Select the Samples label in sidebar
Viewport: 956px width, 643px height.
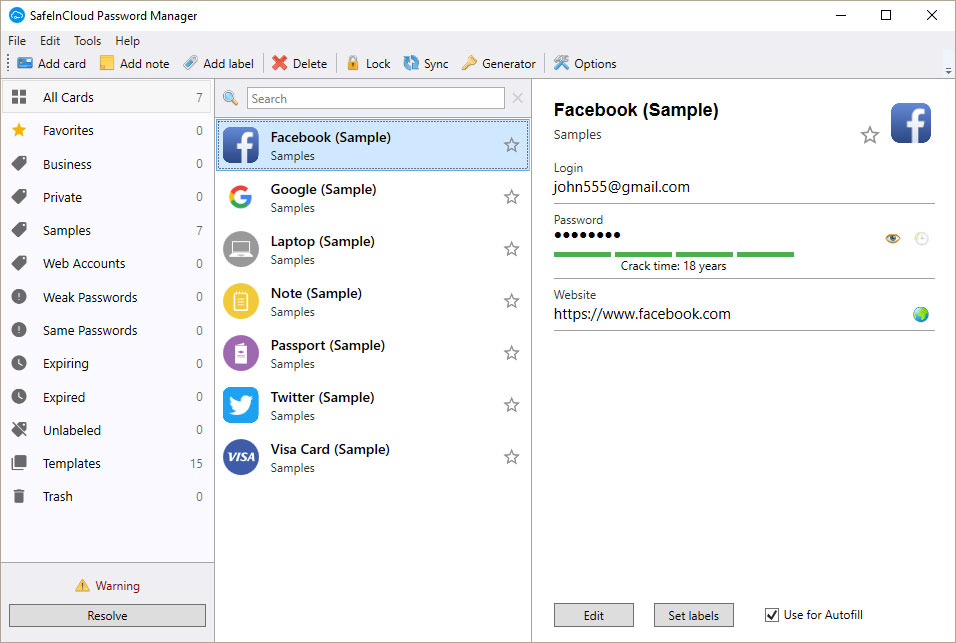click(x=107, y=230)
